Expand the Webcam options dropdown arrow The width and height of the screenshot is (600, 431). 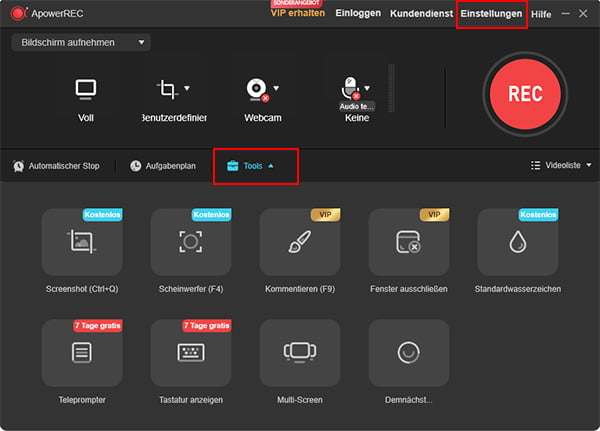click(276, 88)
